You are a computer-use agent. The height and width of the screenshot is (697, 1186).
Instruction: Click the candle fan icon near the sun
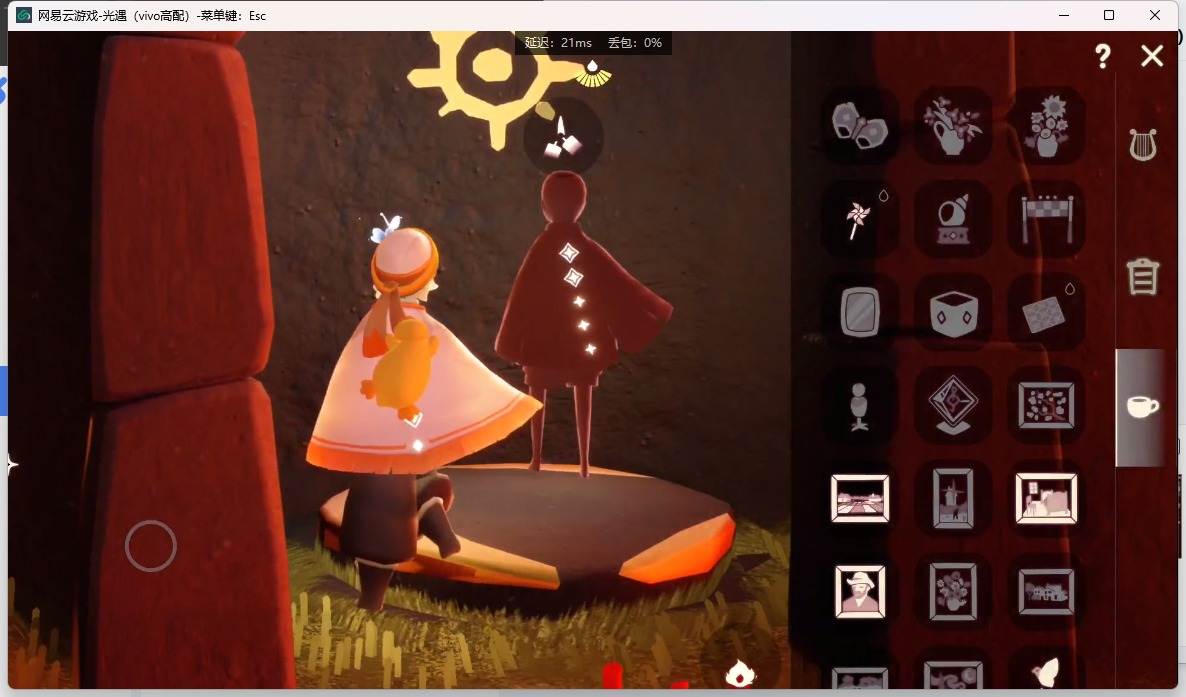tap(593, 74)
